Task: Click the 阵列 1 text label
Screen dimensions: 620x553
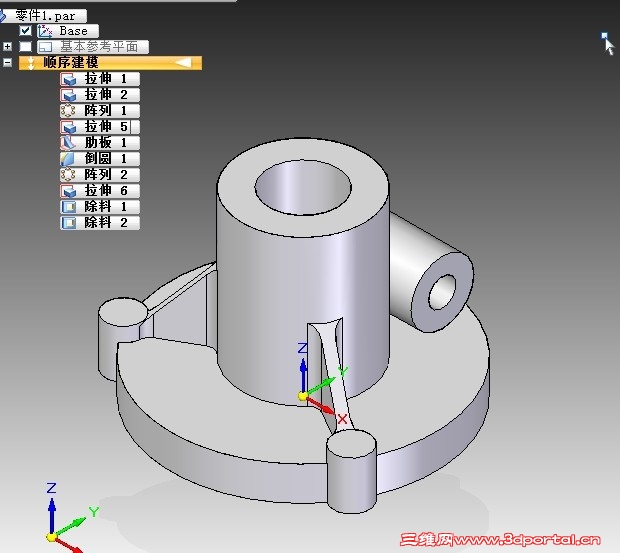Action: point(106,111)
